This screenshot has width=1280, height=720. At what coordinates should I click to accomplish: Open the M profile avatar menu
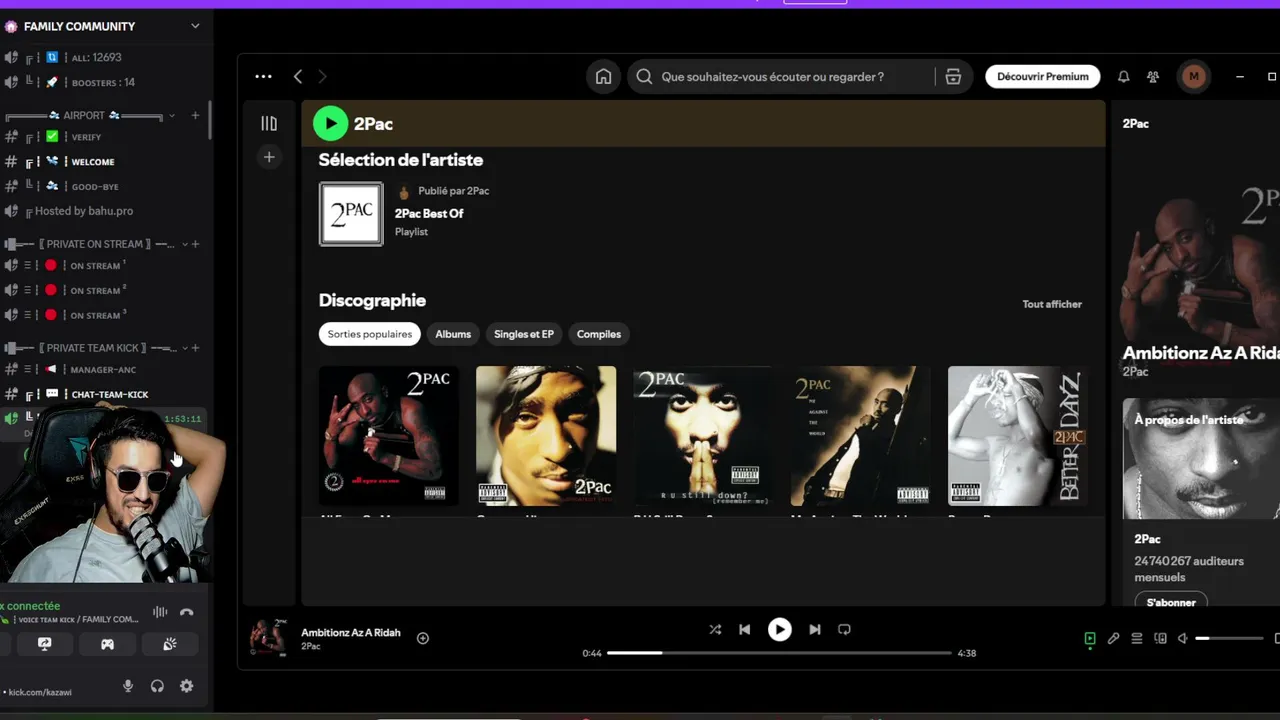click(1193, 76)
